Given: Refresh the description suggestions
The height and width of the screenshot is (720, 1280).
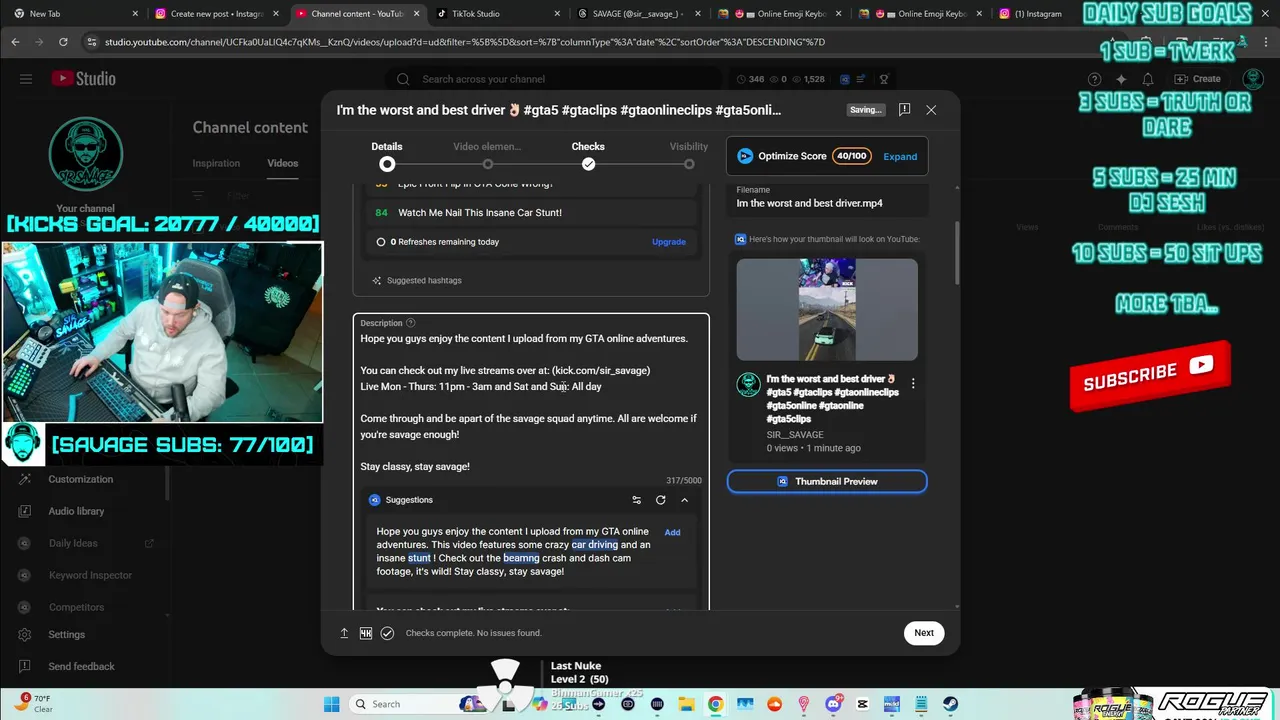Looking at the screenshot, I should click(x=660, y=500).
